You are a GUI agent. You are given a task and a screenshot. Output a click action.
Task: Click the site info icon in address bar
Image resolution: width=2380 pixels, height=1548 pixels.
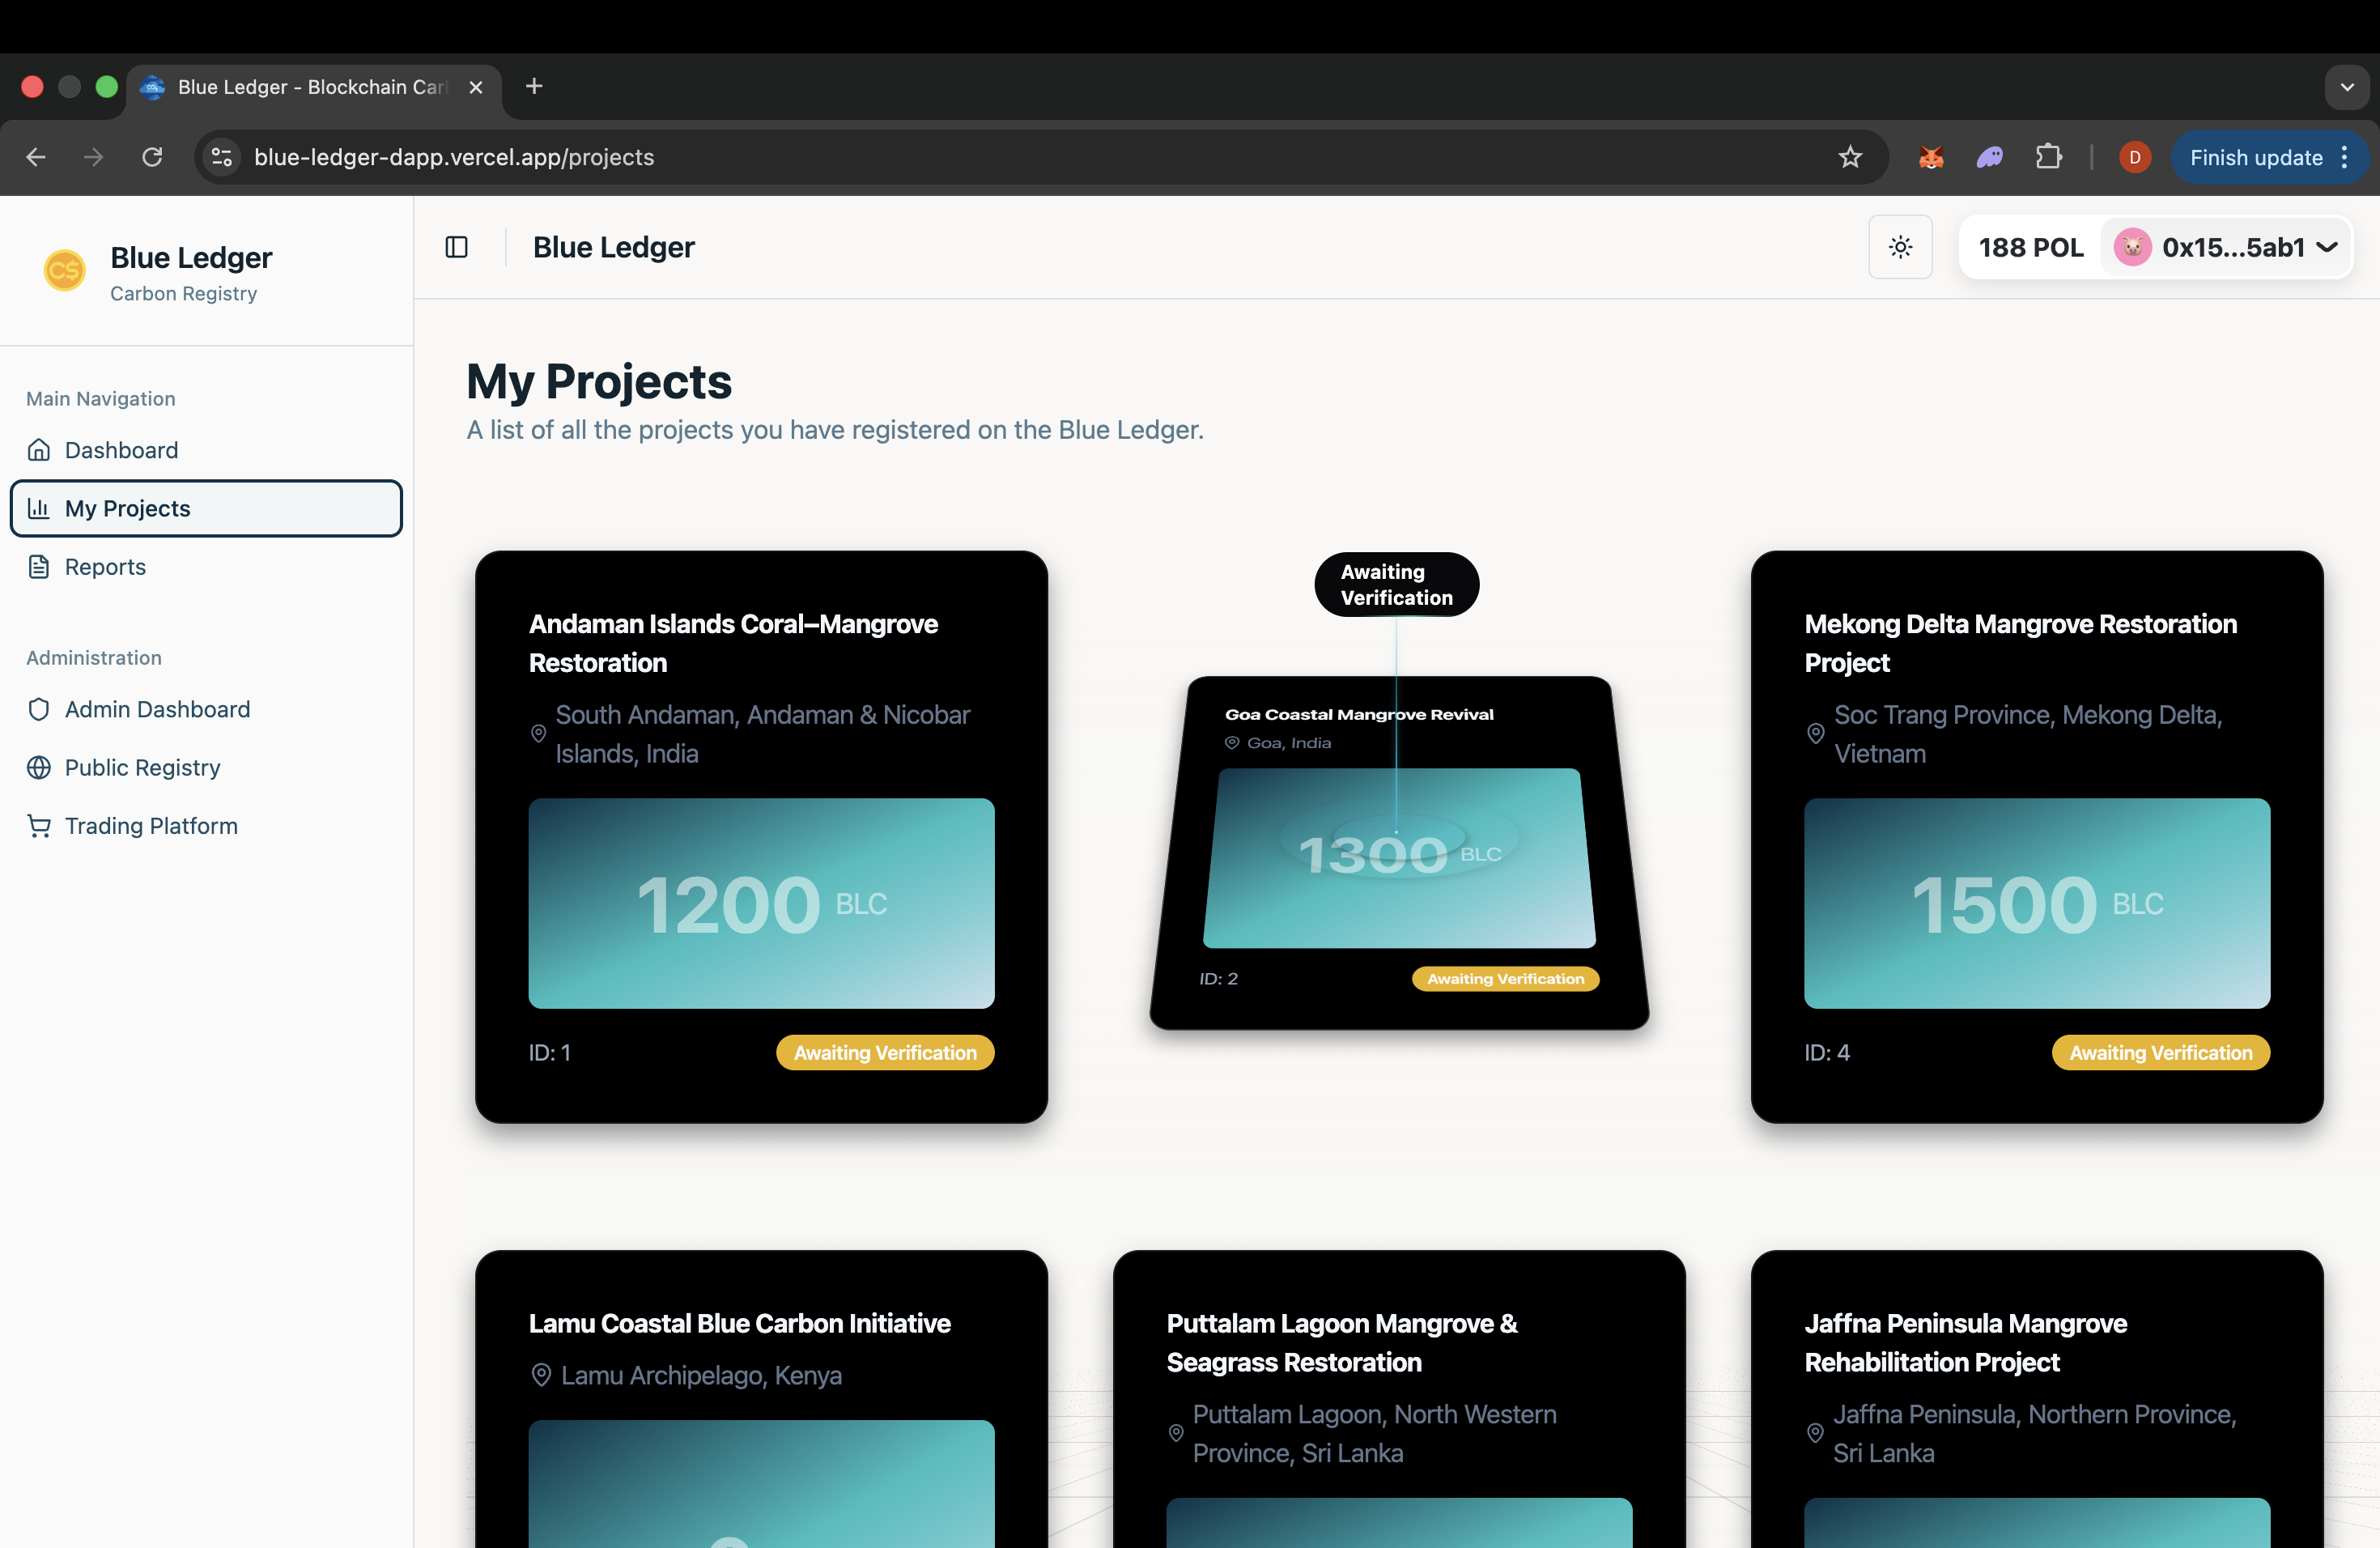222,157
